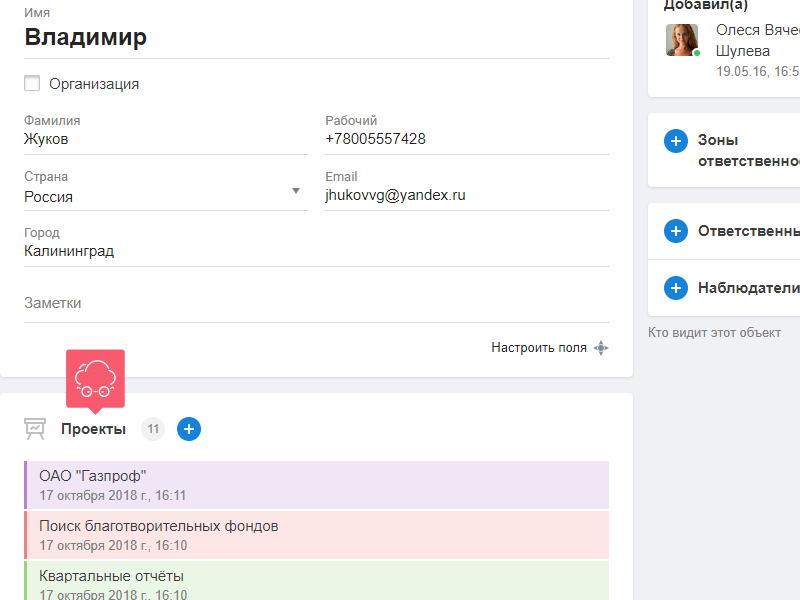Select the country value Россия

pyautogui.click(x=48, y=197)
